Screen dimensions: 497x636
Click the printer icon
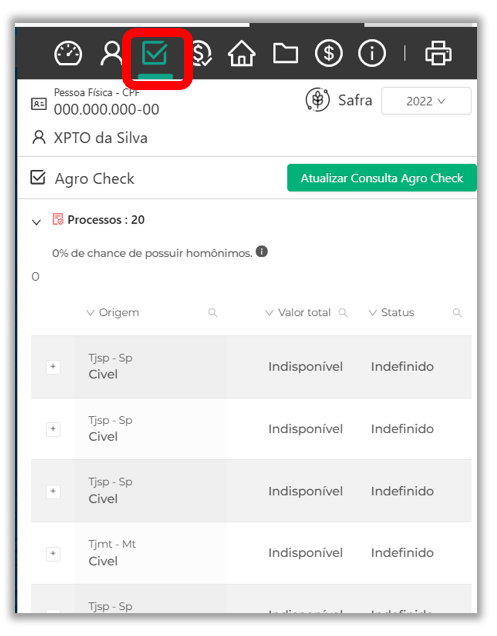[438, 53]
